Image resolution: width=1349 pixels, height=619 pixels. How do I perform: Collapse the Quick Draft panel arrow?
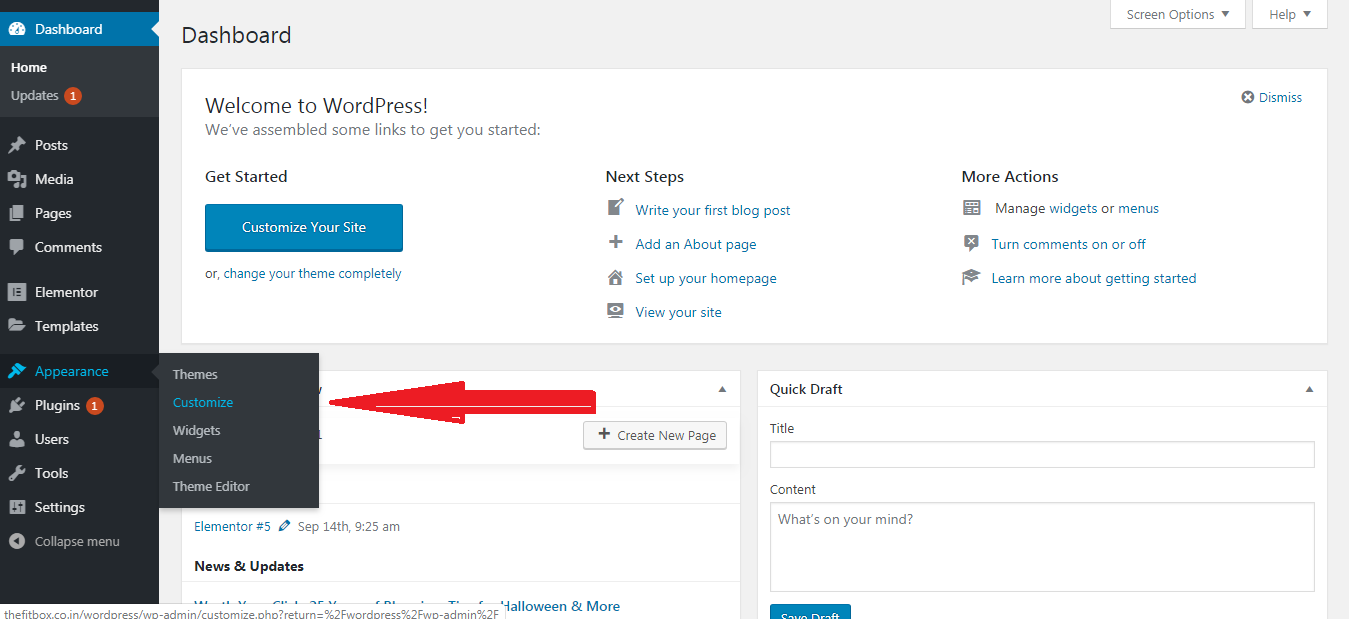pyautogui.click(x=1310, y=389)
